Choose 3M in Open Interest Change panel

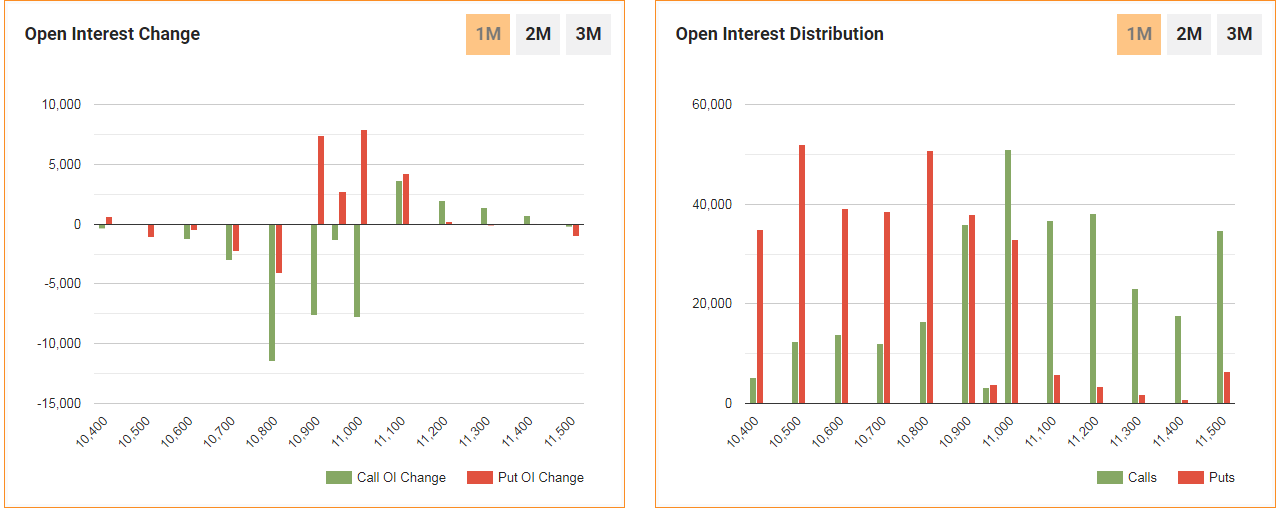pos(588,34)
